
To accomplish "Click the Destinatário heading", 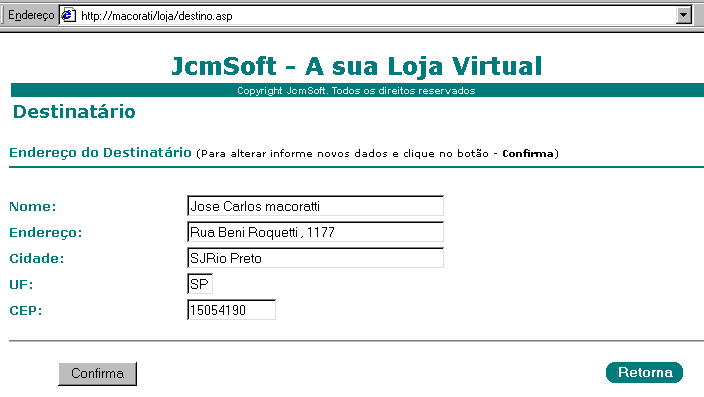I will click(x=74, y=112).
